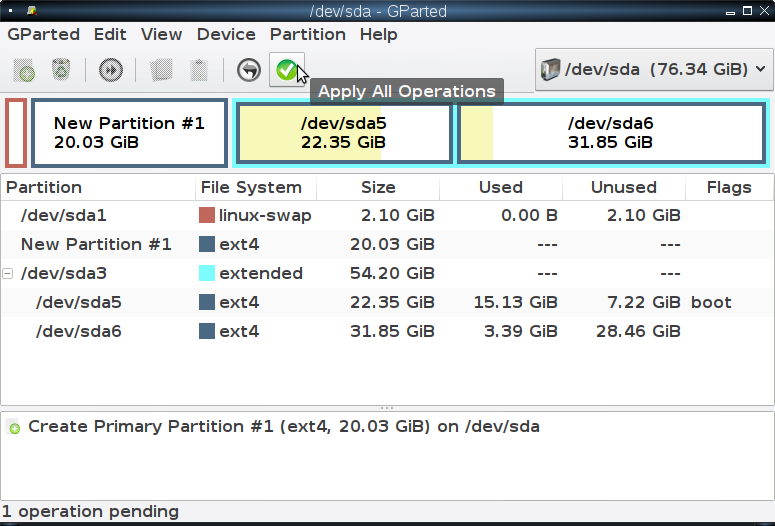Open the /dev/sda device selector dropdown
The height and width of the screenshot is (526, 775).
654,69
